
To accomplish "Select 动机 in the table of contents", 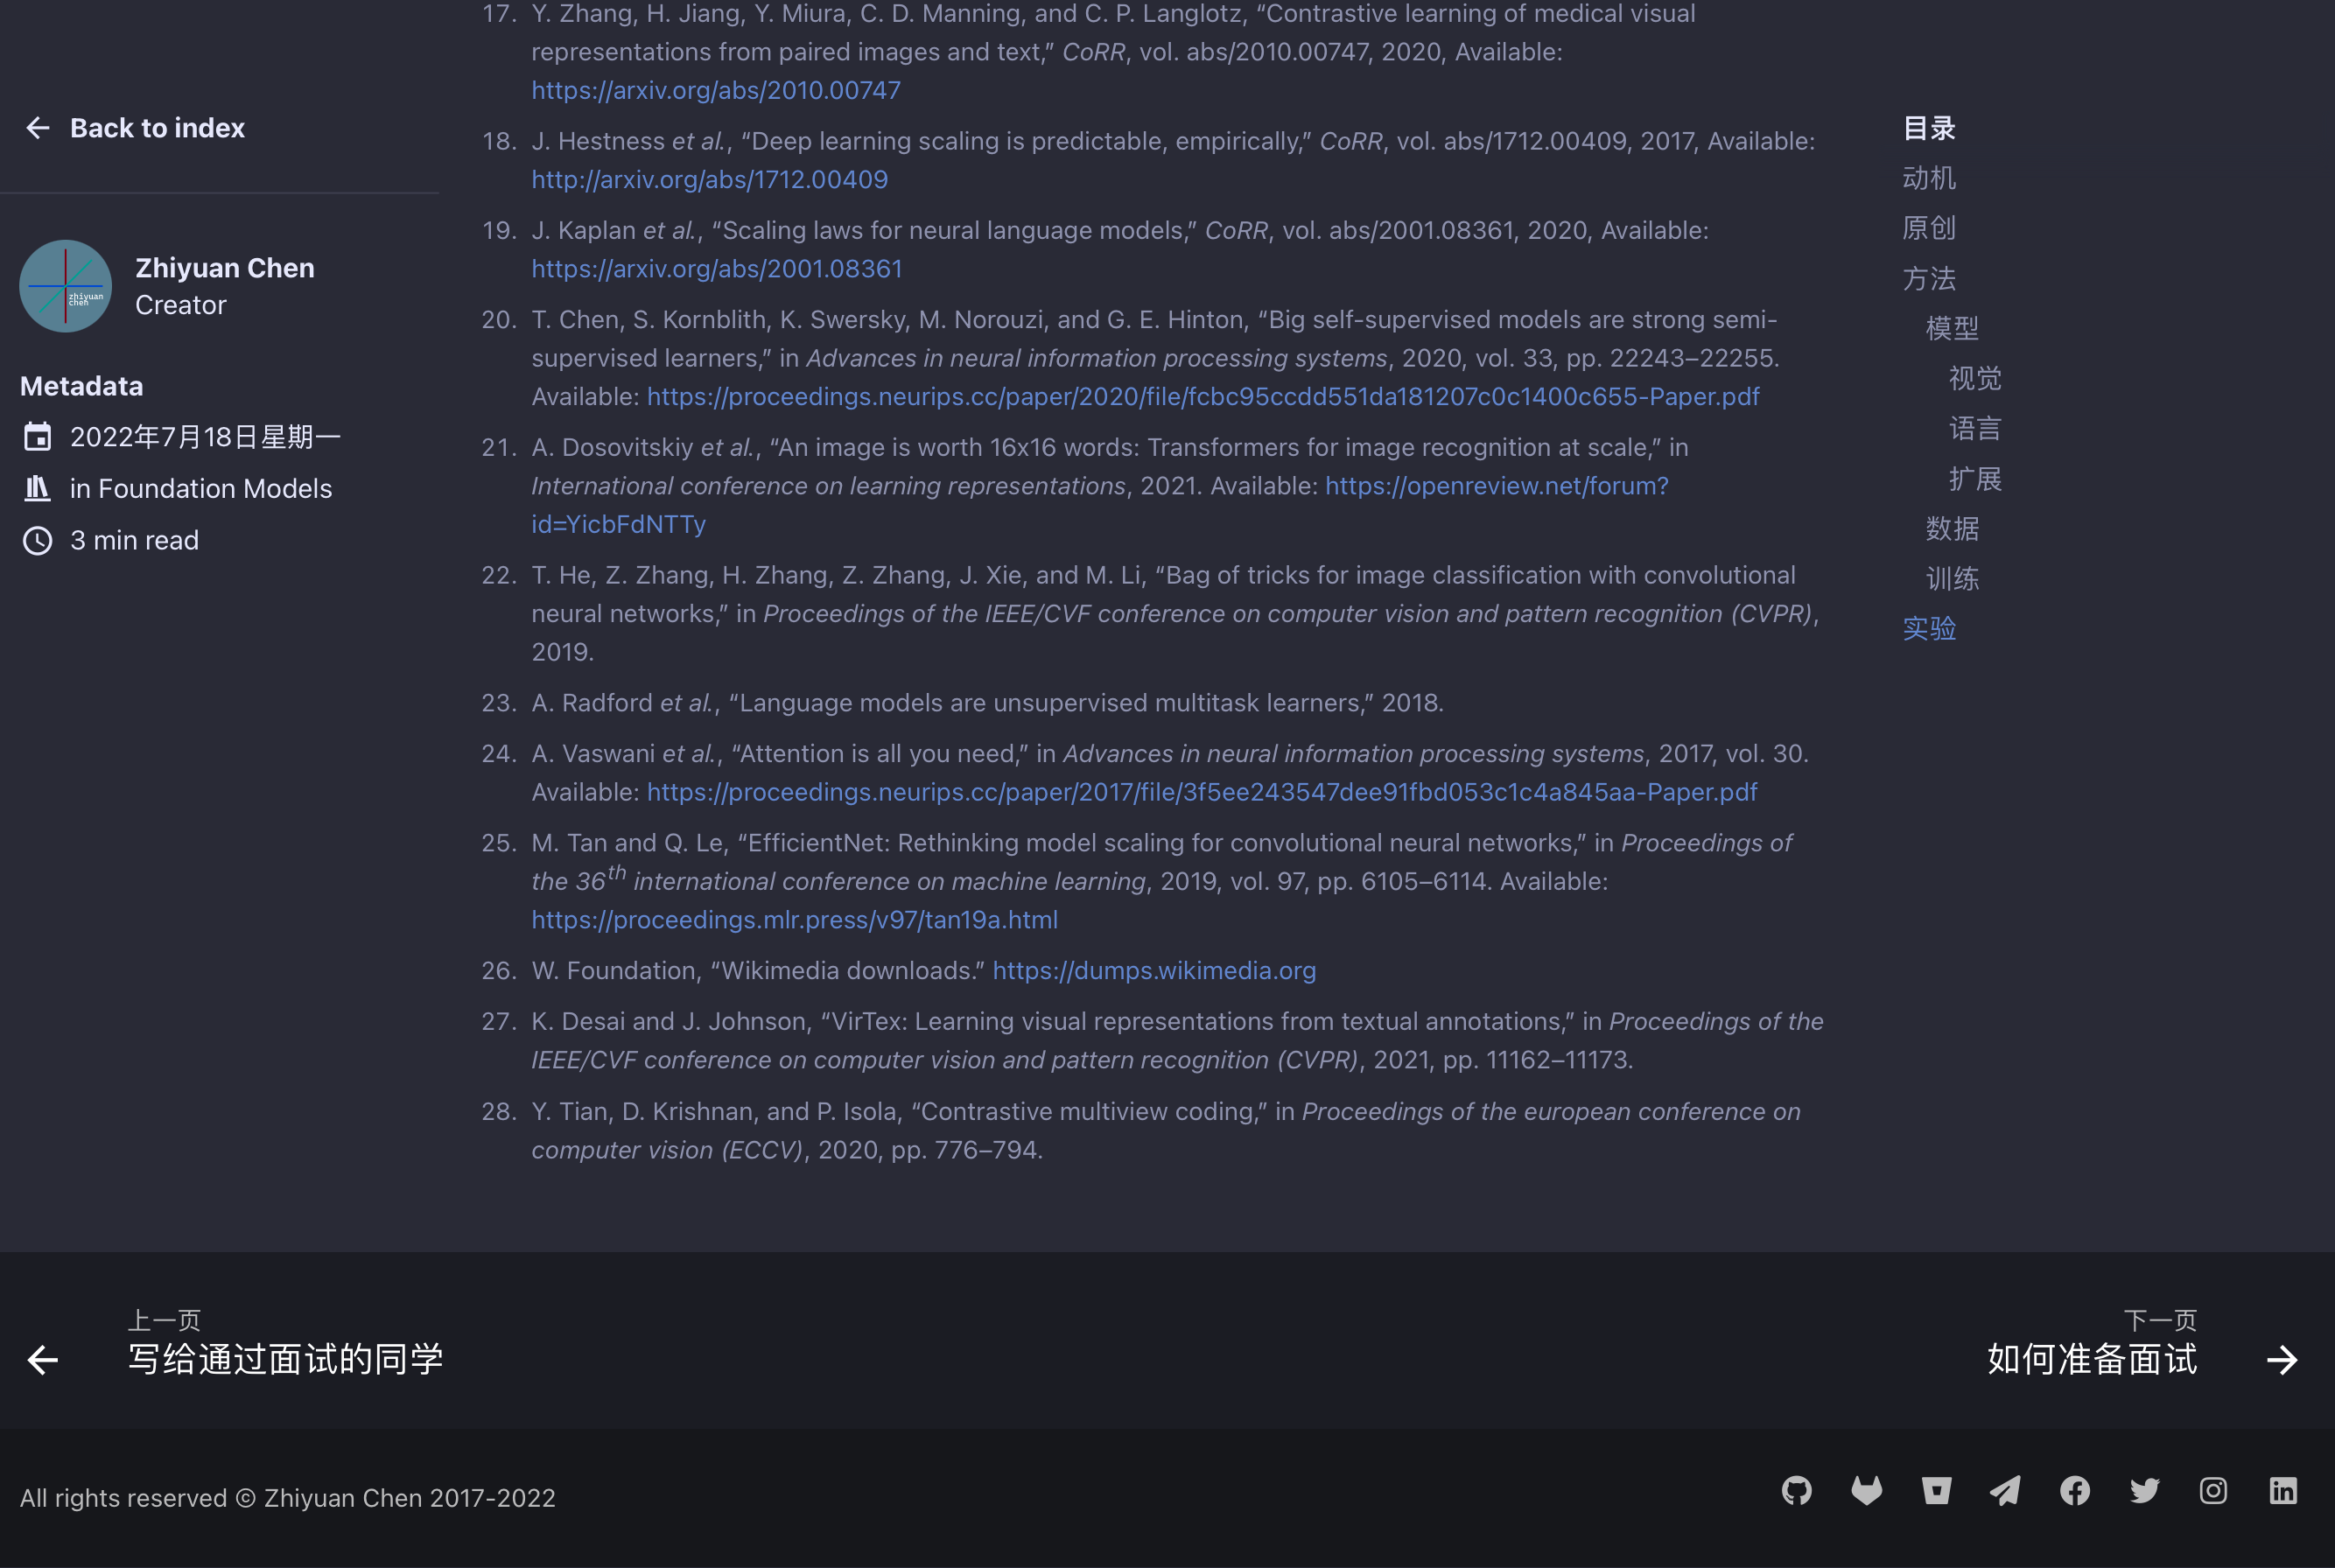I will coord(1929,177).
